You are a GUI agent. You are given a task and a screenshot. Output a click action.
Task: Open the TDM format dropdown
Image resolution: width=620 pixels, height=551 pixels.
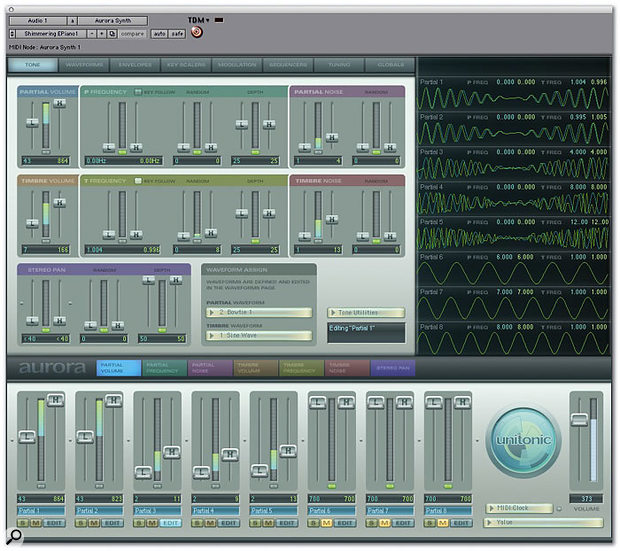point(198,20)
